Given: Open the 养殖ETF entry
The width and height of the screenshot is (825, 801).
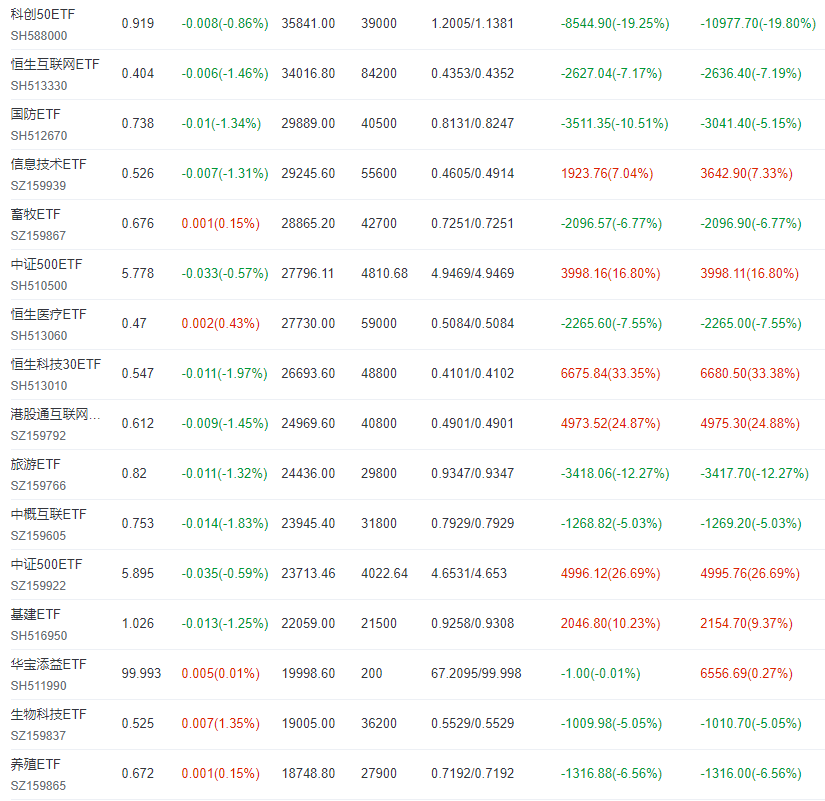Looking at the screenshot, I should (x=35, y=764).
